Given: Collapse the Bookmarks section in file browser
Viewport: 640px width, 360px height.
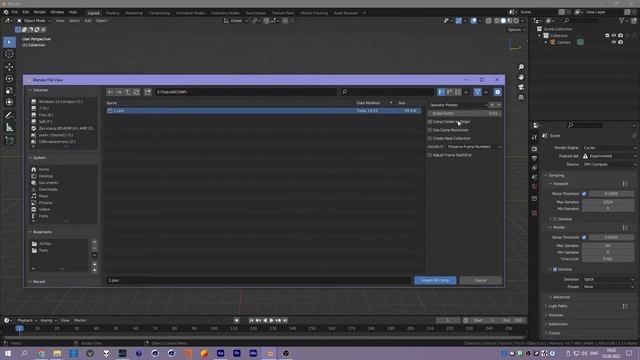Looking at the screenshot, I should [x=41, y=232].
